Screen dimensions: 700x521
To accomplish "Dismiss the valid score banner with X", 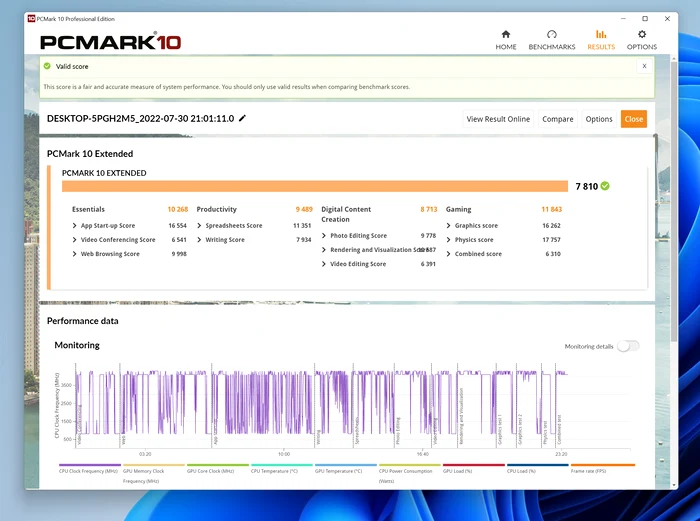I will [644, 66].
